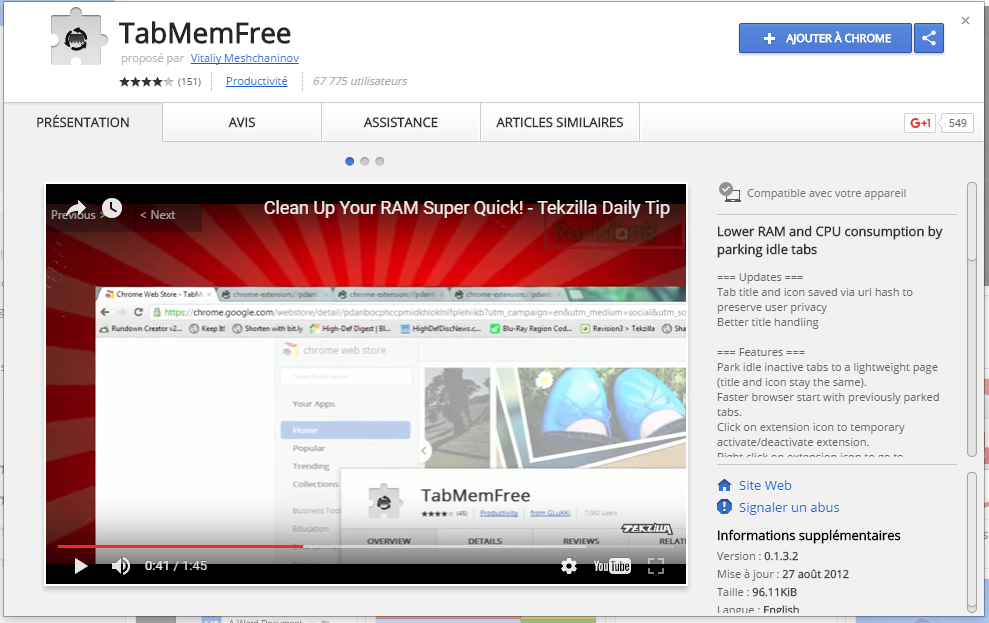This screenshot has width=989, height=623.
Task: Click the G+1 button
Action: point(920,123)
